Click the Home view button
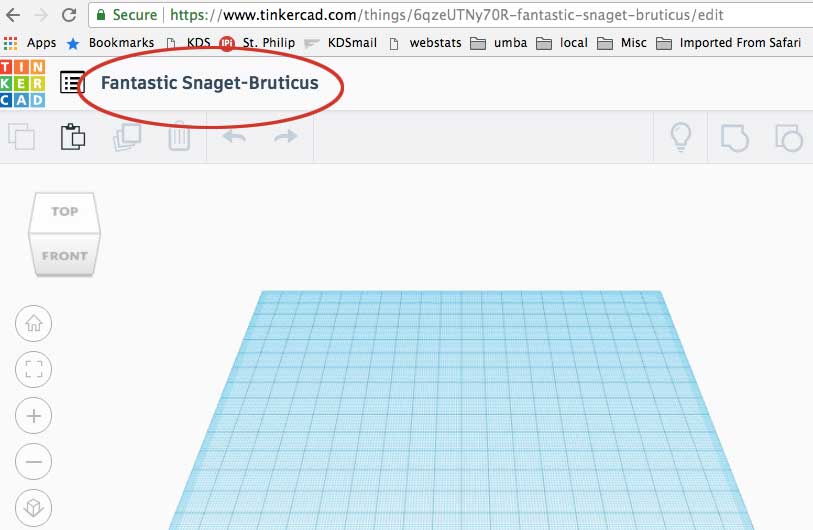The image size is (813, 530). (34, 324)
